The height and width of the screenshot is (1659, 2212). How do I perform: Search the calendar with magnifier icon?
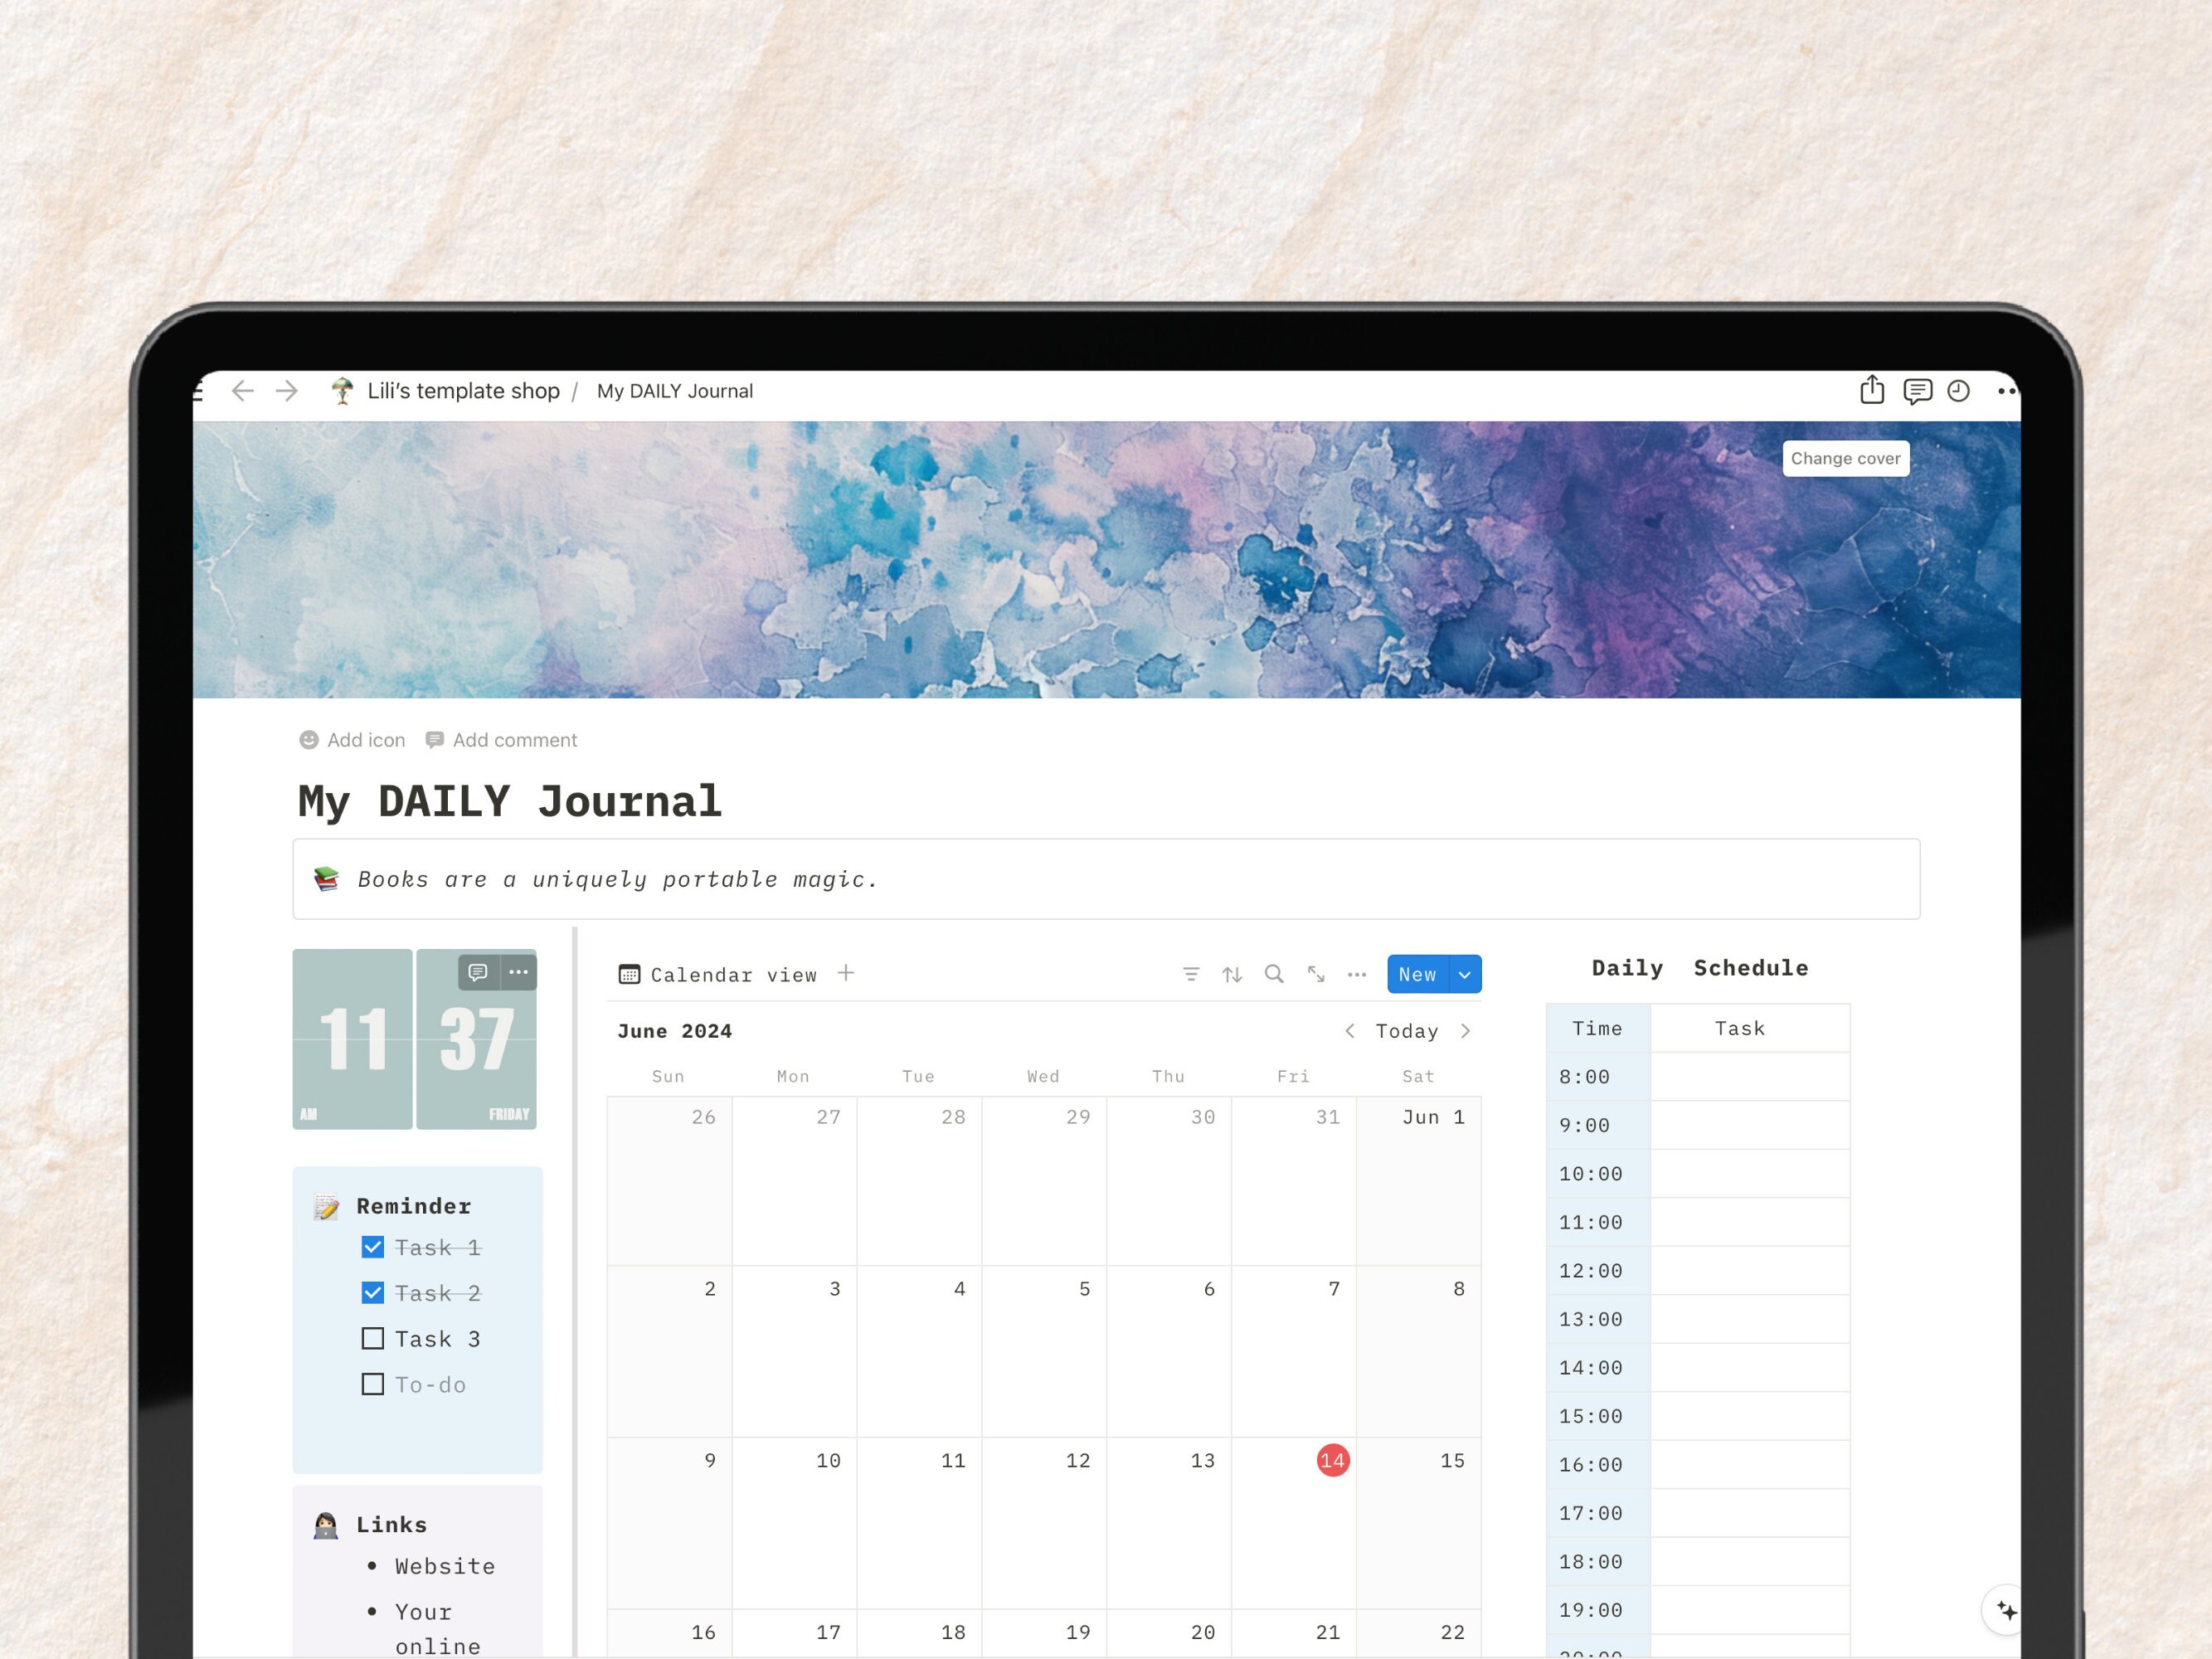[x=1274, y=974]
